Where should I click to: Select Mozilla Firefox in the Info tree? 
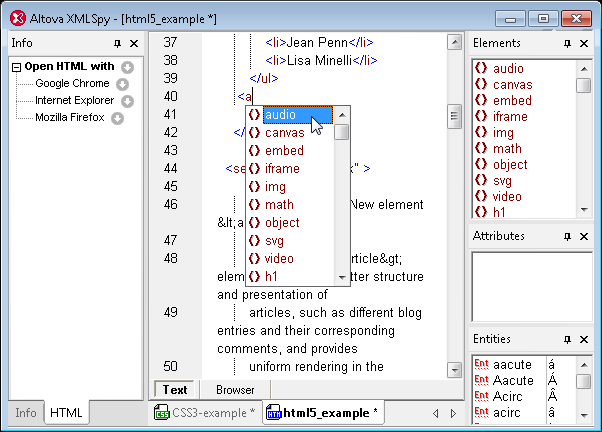69,117
